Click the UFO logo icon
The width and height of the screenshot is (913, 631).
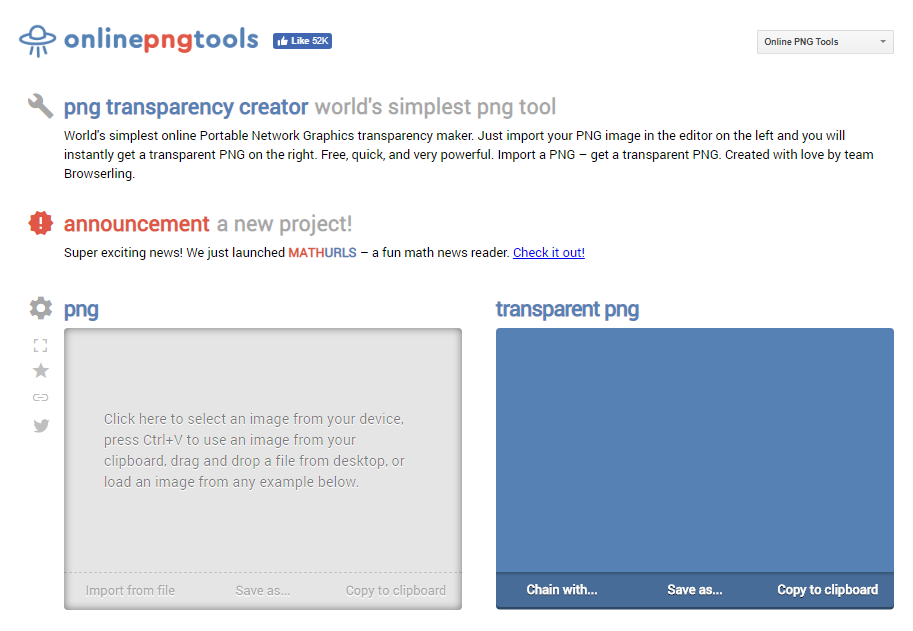[37, 40]
